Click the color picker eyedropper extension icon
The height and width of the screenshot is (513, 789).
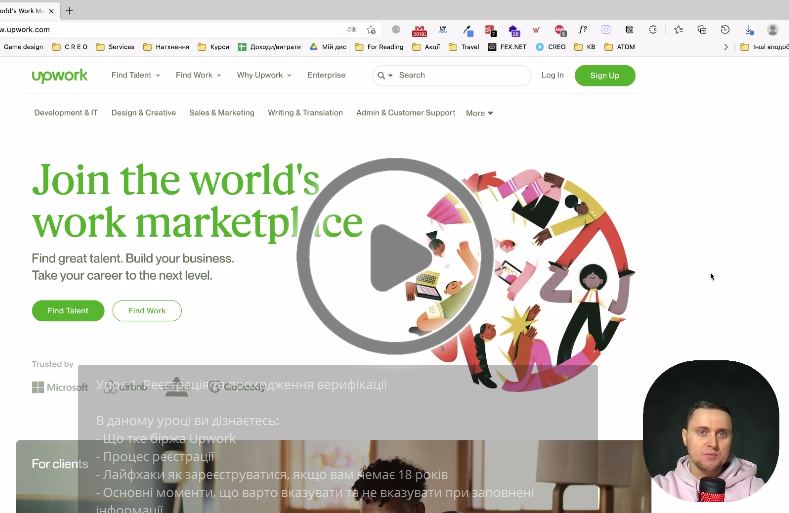tap(467, 31)
